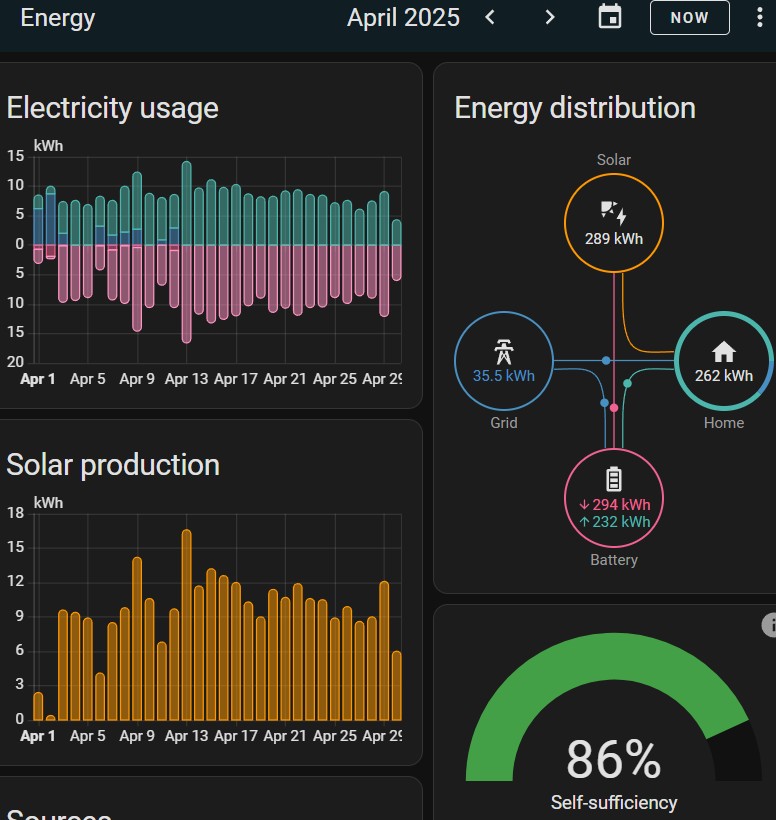This screenshot has width=776, height=820.
Task: Click the 289 kWh solar value
Action: [613, 239]
